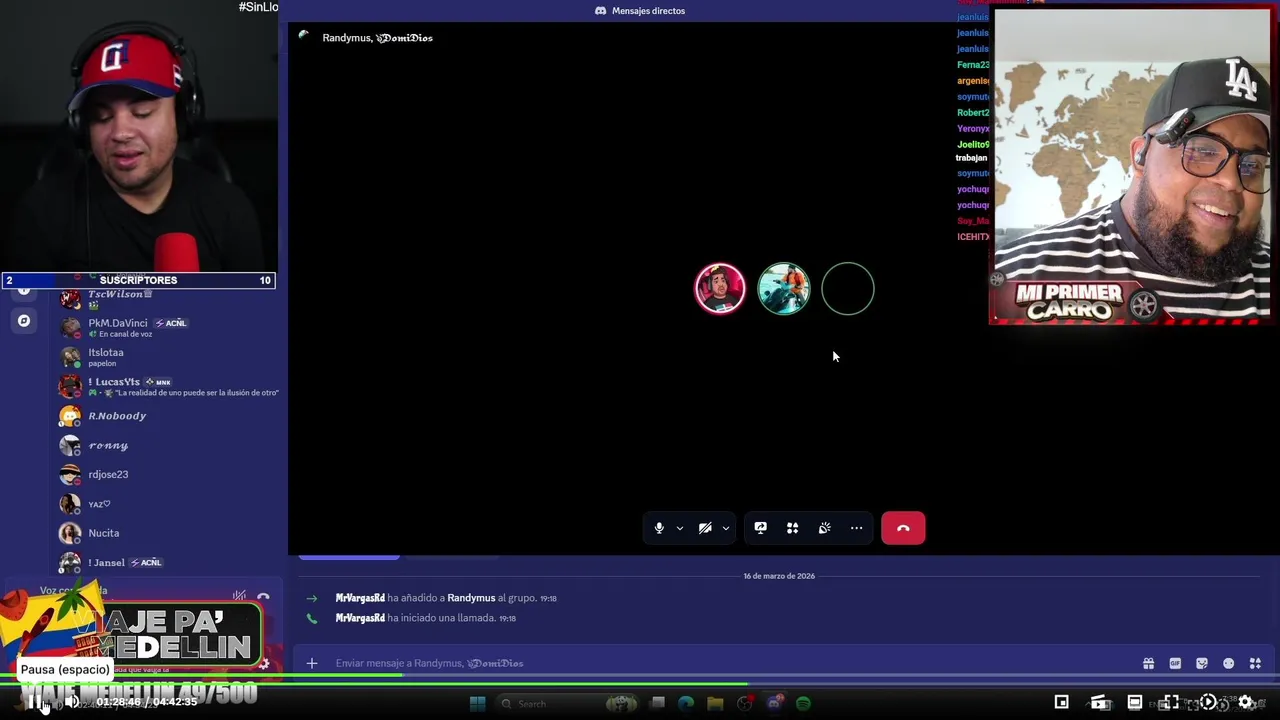Select the second caller avatar with jet ski
1280x720 pixels.
coord(784,289)
